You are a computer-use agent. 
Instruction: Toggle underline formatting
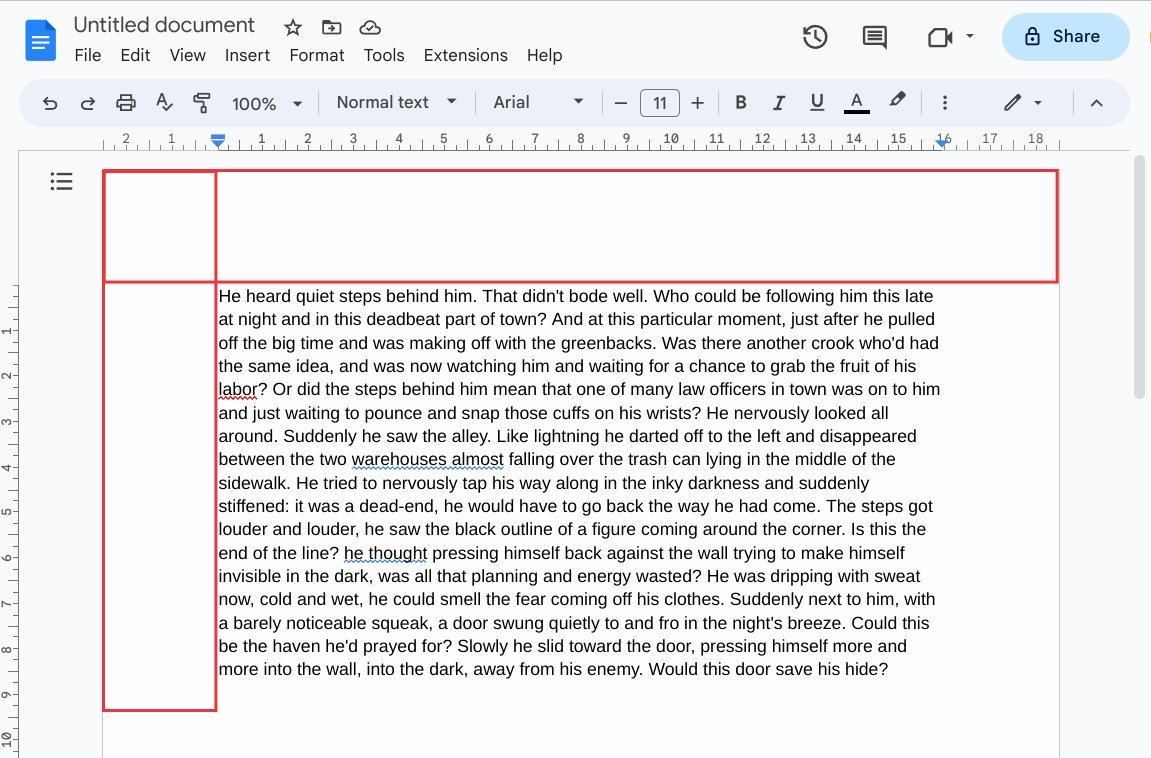[816, 102]
